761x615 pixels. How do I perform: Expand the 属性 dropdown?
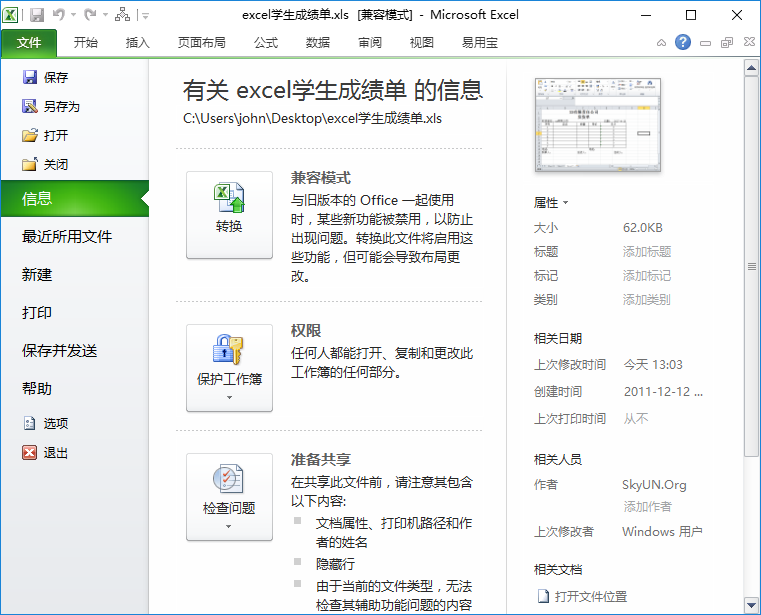click(550, 202)
